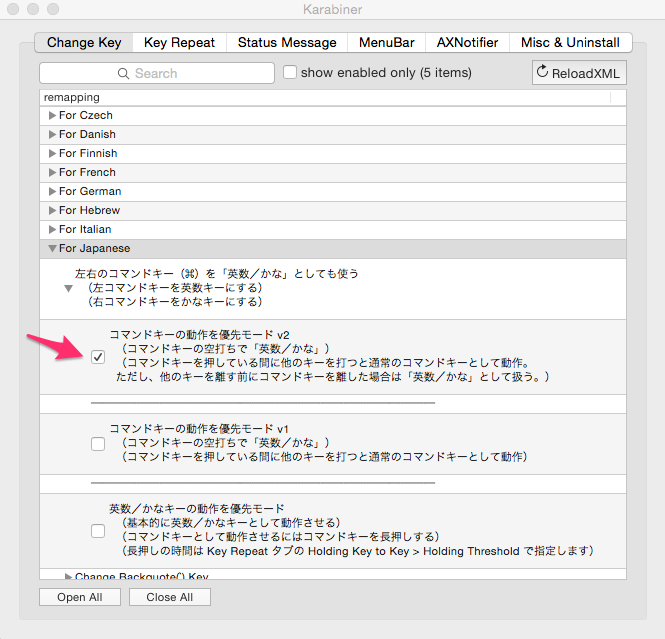
Task: Expand the For Danish group
Action: coord(53,134)
